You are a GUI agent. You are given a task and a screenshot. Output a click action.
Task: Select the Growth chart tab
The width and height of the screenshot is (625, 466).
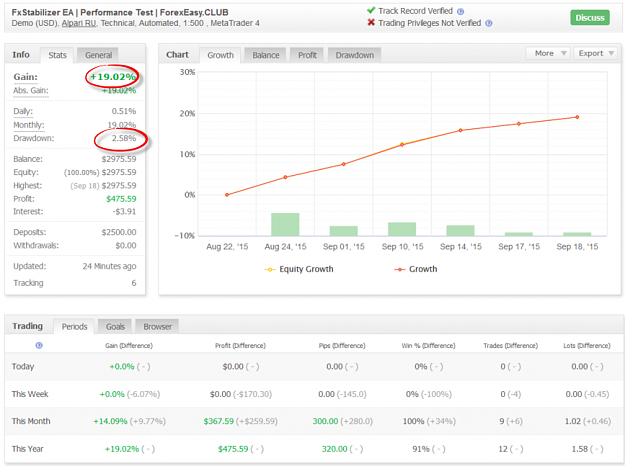coord(220,55)
